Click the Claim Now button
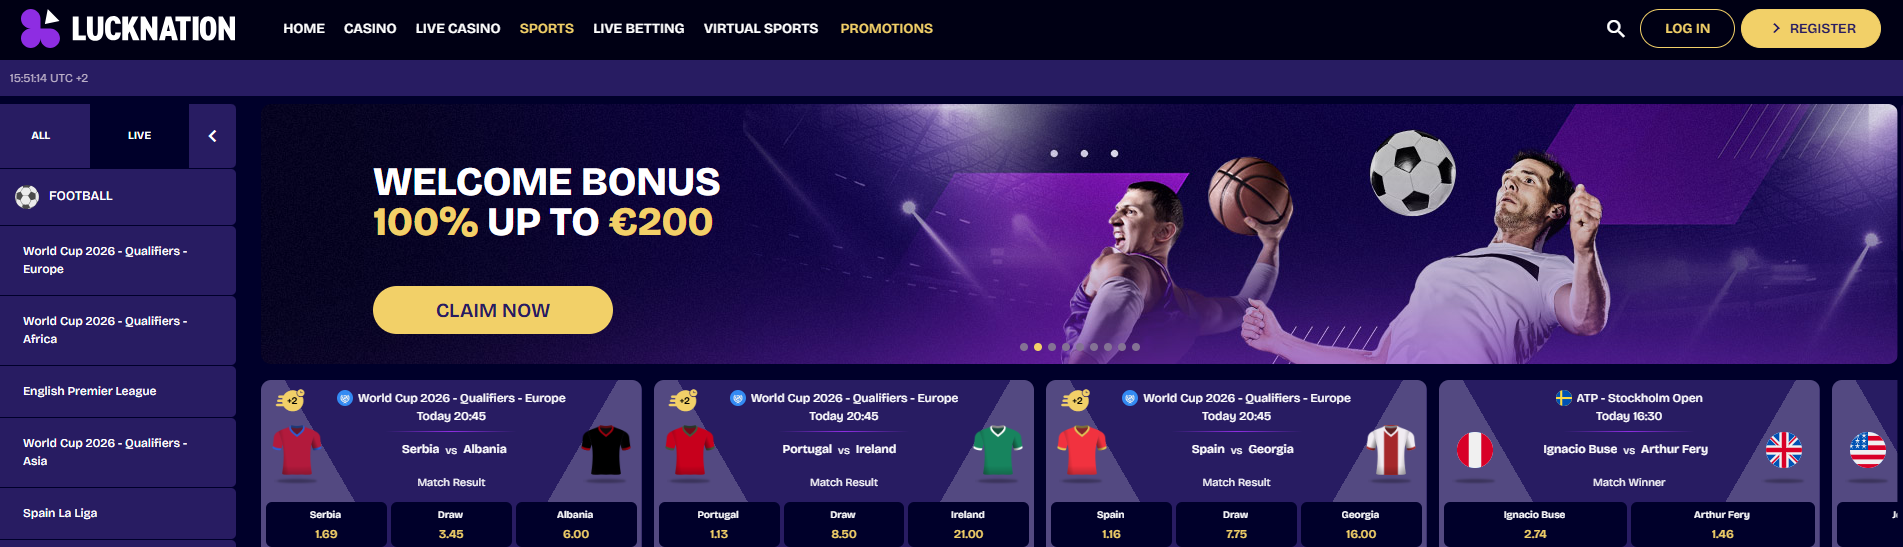 [x=493, y=310]
